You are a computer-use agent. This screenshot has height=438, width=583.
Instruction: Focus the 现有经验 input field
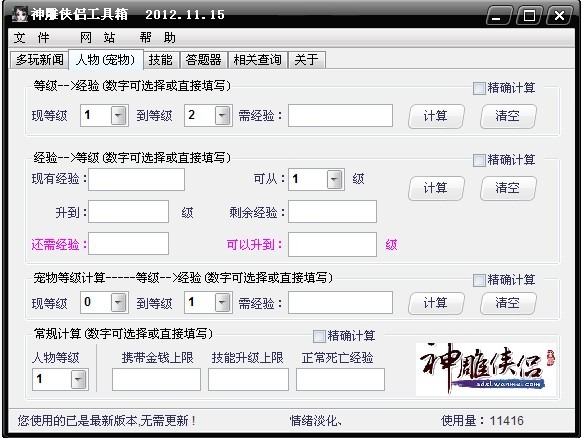(136, 180)
